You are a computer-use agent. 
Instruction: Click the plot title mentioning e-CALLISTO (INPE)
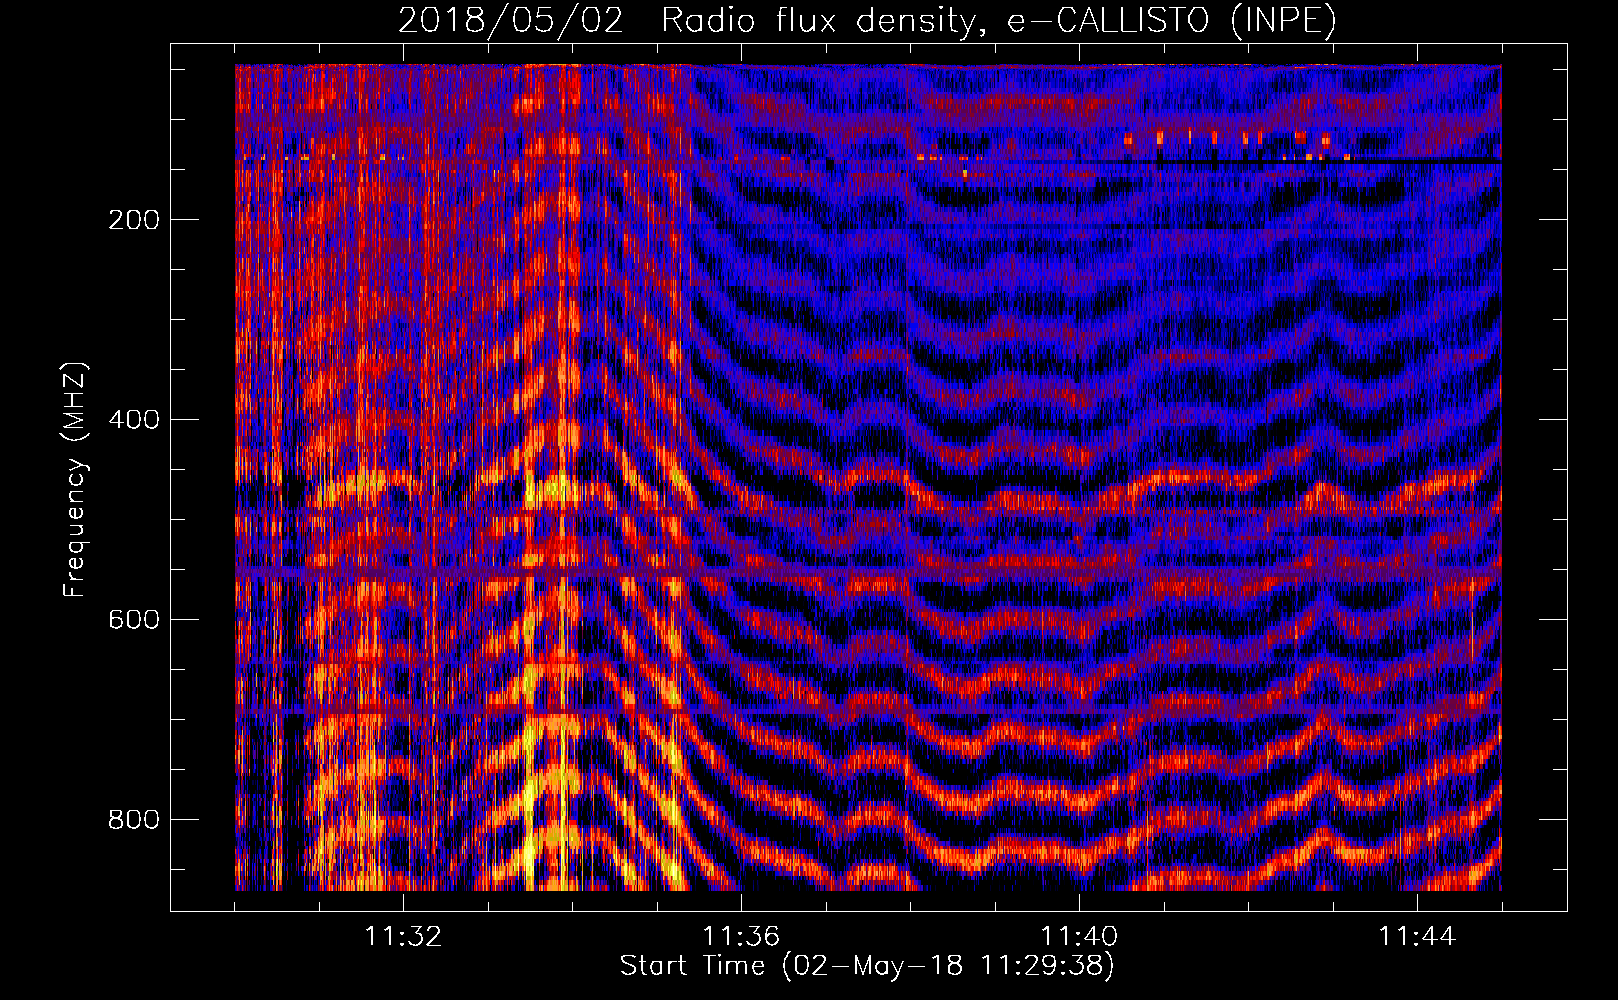[x=867, y=20]
